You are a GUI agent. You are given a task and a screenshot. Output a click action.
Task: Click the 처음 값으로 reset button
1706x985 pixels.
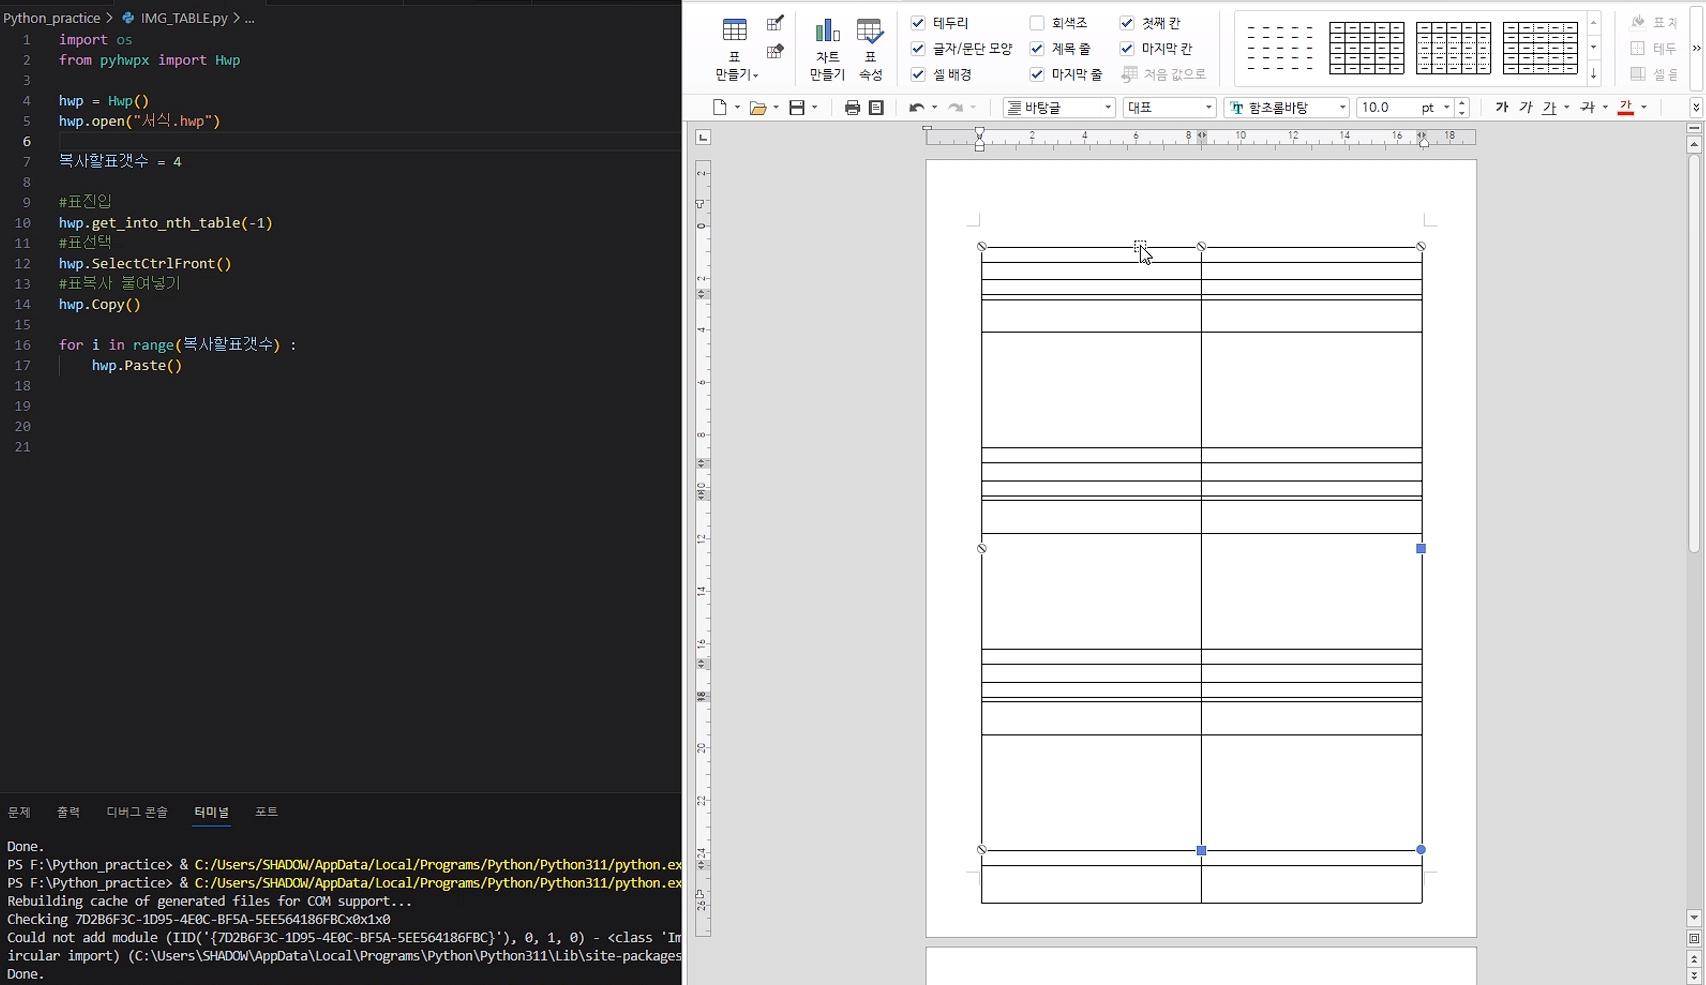pyautogui.click(x=1164, y=75)
